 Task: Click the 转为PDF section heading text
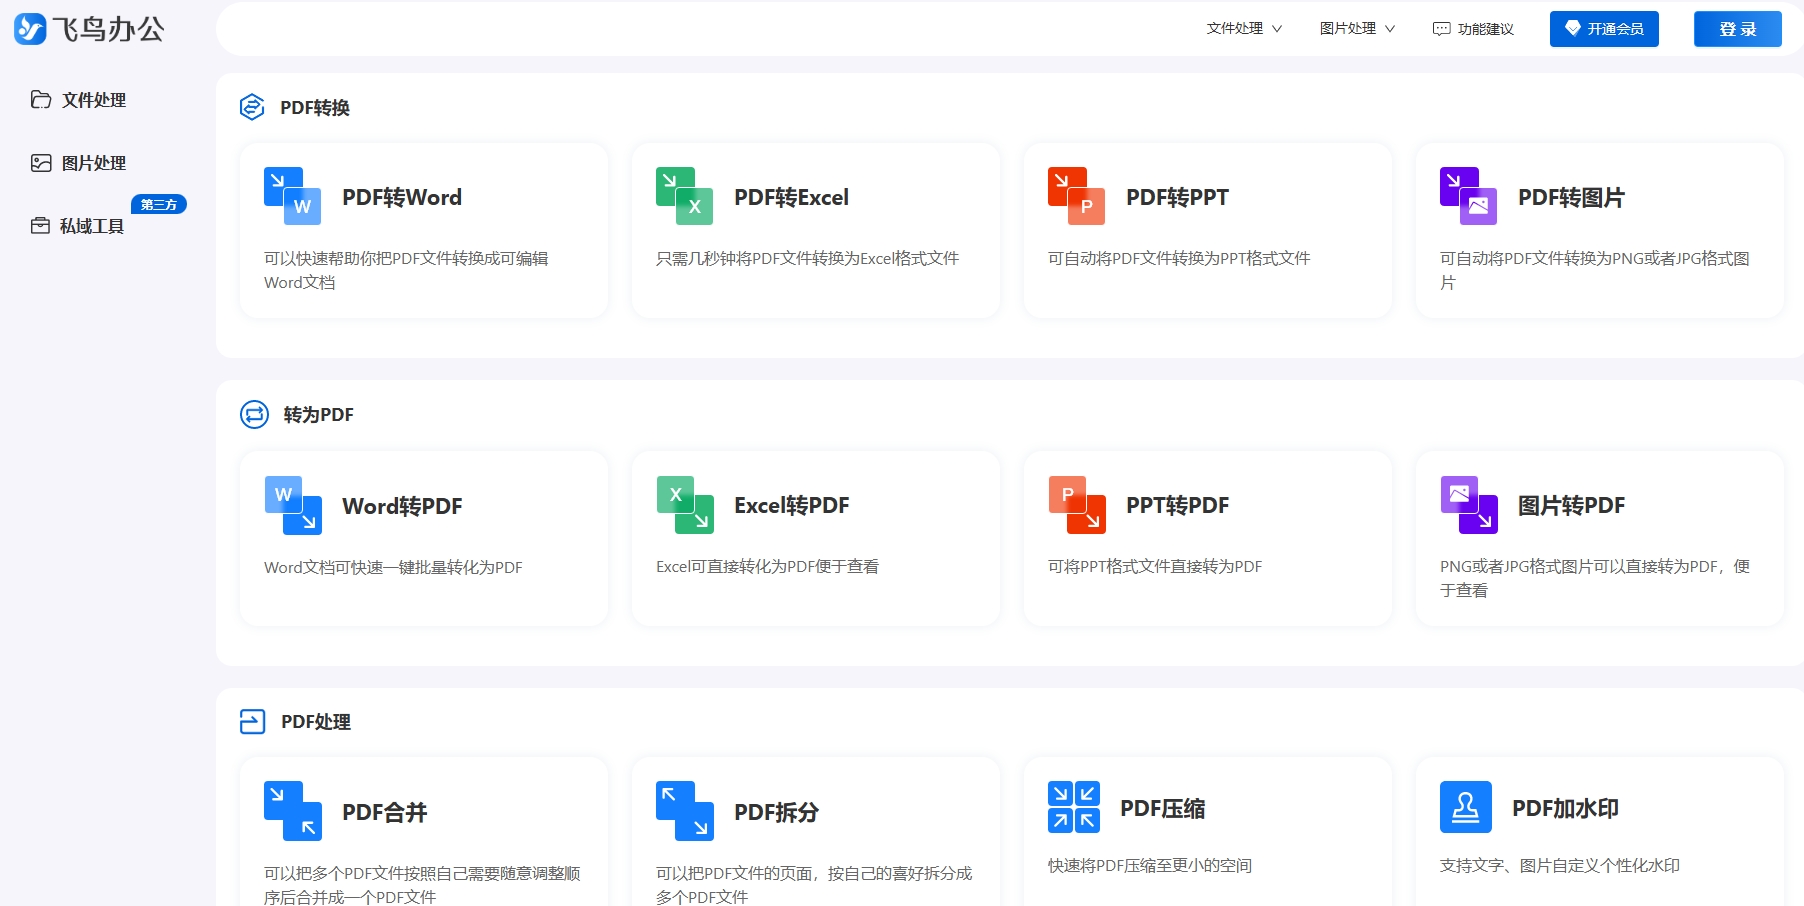click(x=319, y=415)
